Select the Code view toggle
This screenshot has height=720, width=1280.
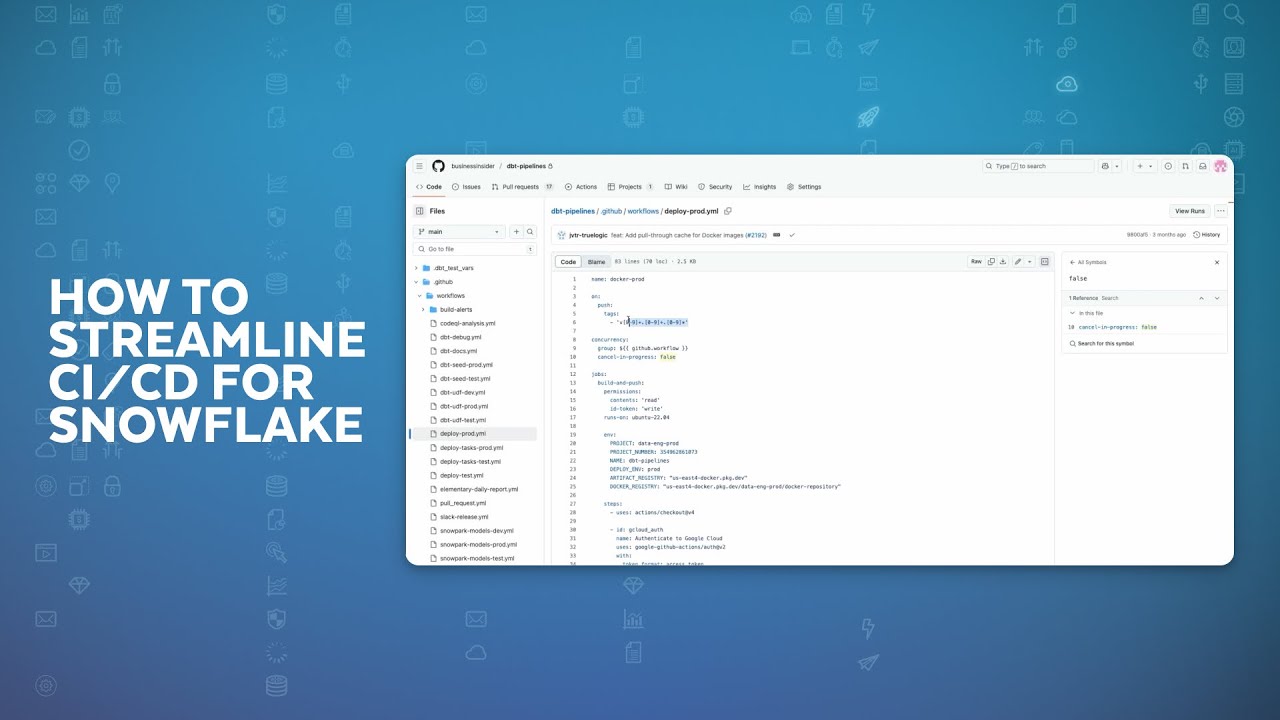[568, 262]
